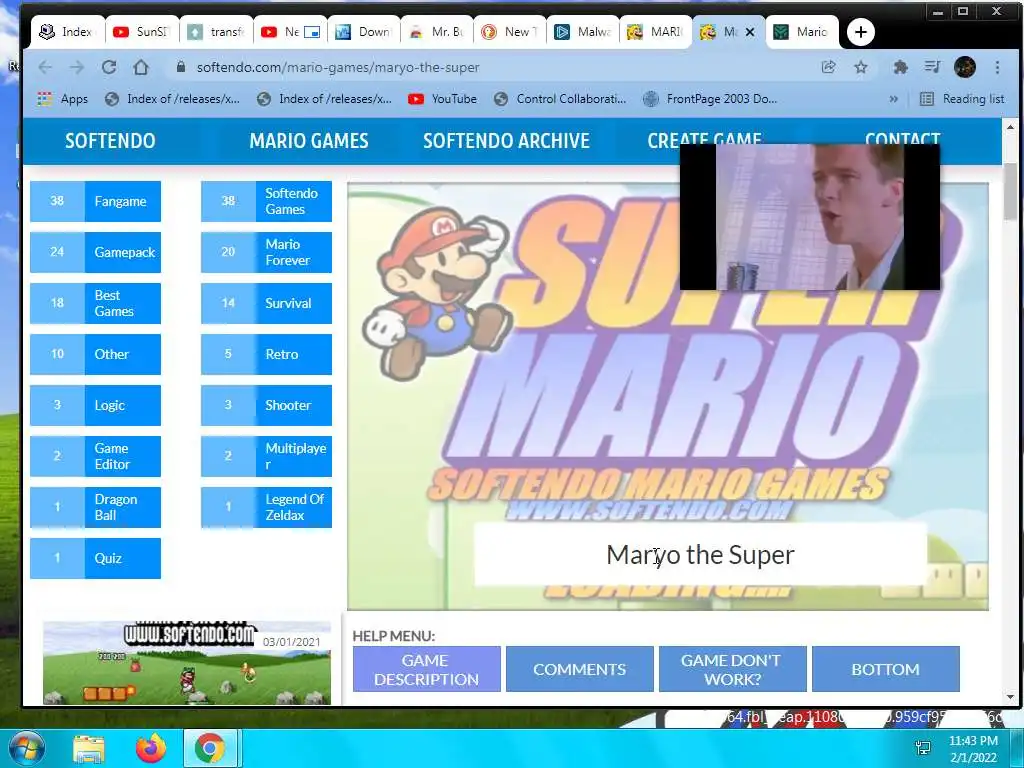The image size is (1024, 768).
Task: Select the Legend Of Zeldax category
Action: pos(266,507)
